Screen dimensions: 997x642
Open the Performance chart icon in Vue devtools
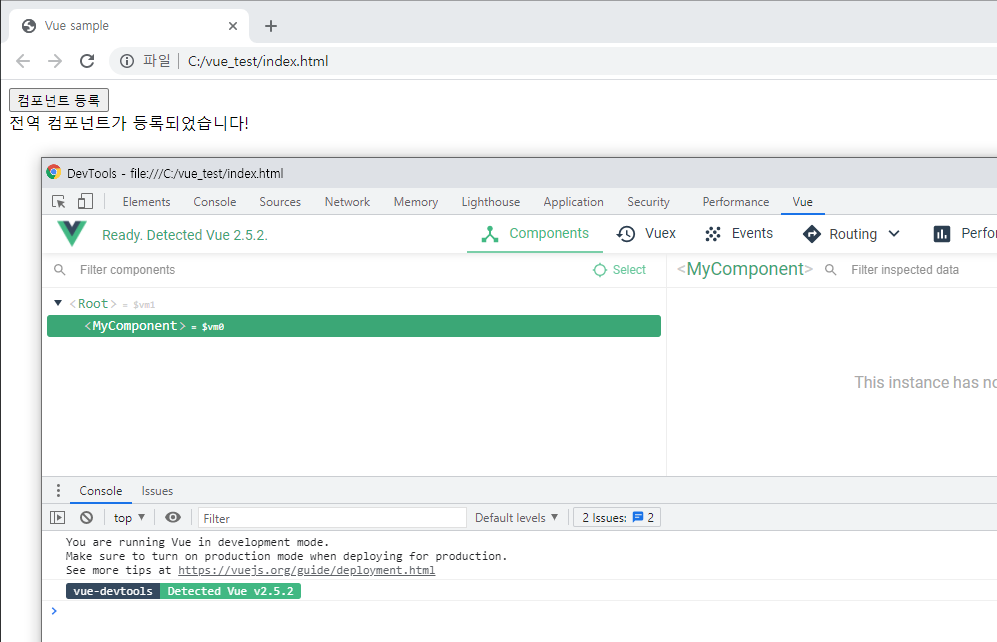(x=942, y=234)
